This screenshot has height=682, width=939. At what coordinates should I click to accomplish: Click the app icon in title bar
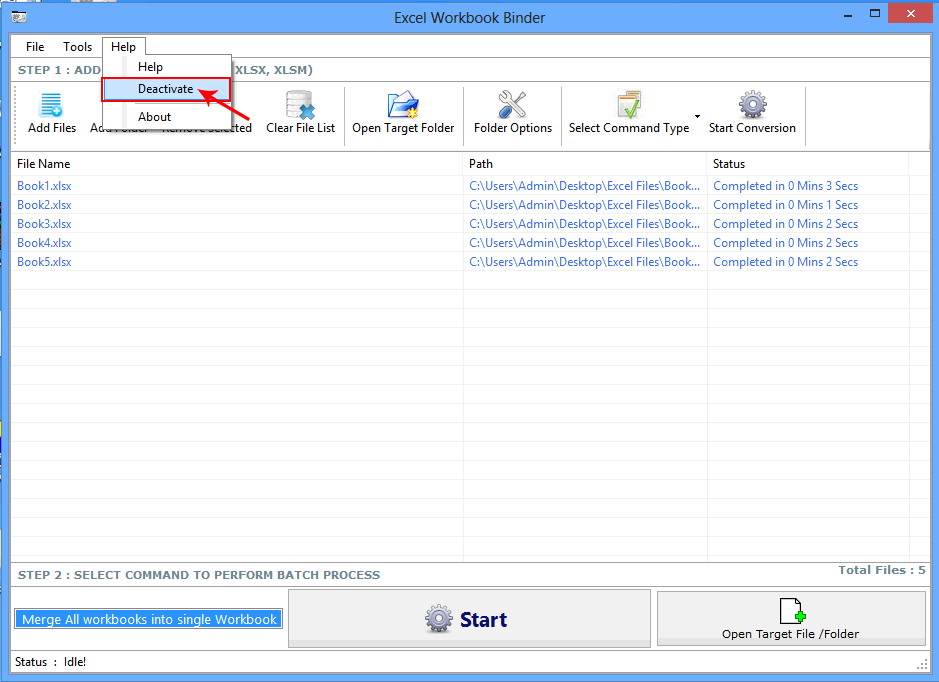pos(19,17)
